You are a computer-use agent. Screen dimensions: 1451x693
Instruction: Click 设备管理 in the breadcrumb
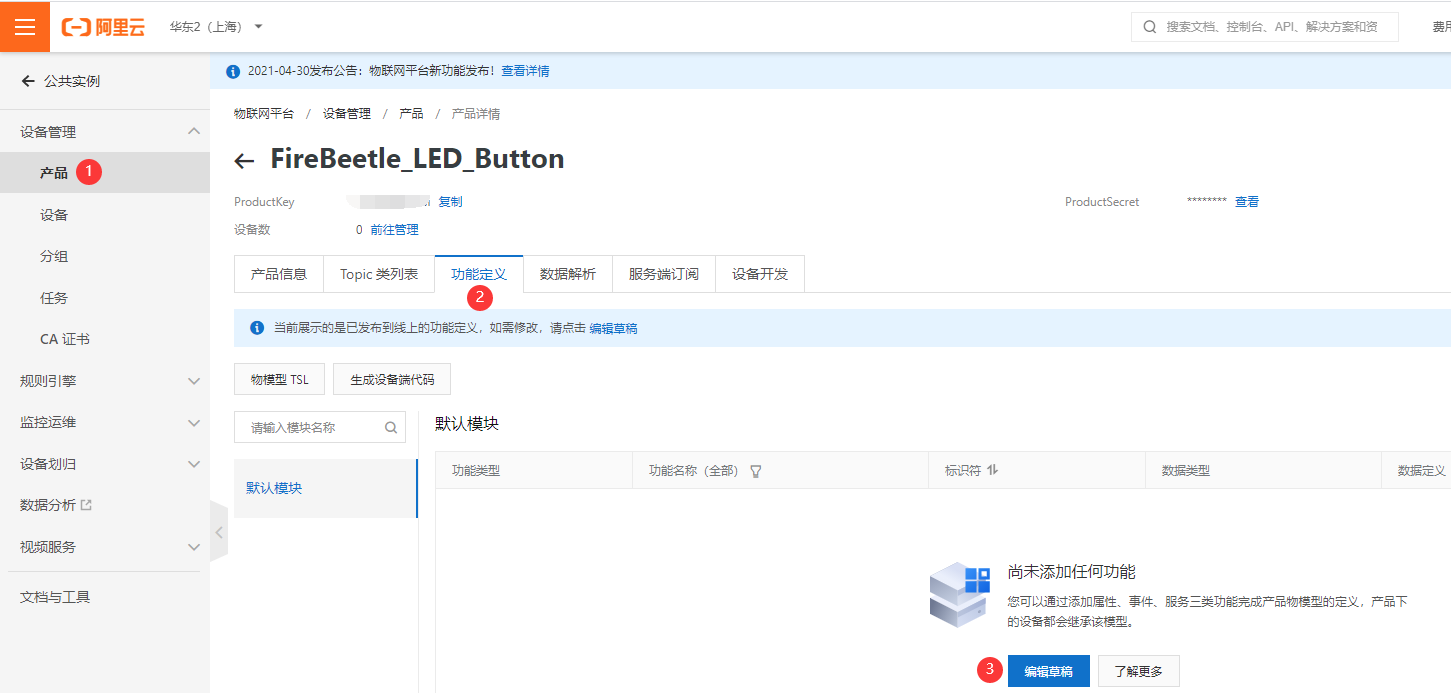click(347, 114)
